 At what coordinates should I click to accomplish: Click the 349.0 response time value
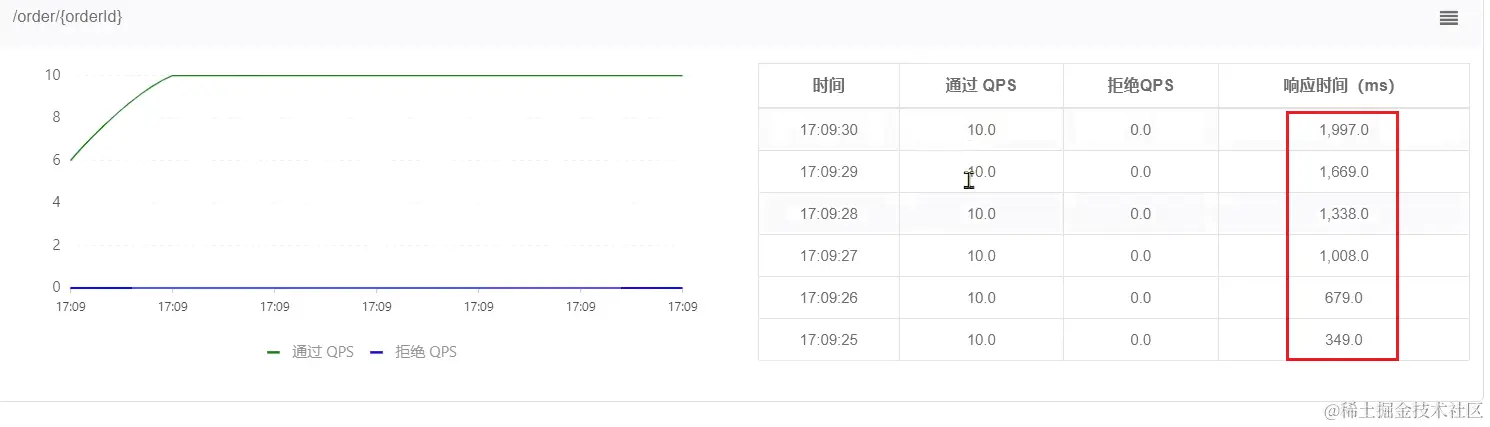(1343, 340)
